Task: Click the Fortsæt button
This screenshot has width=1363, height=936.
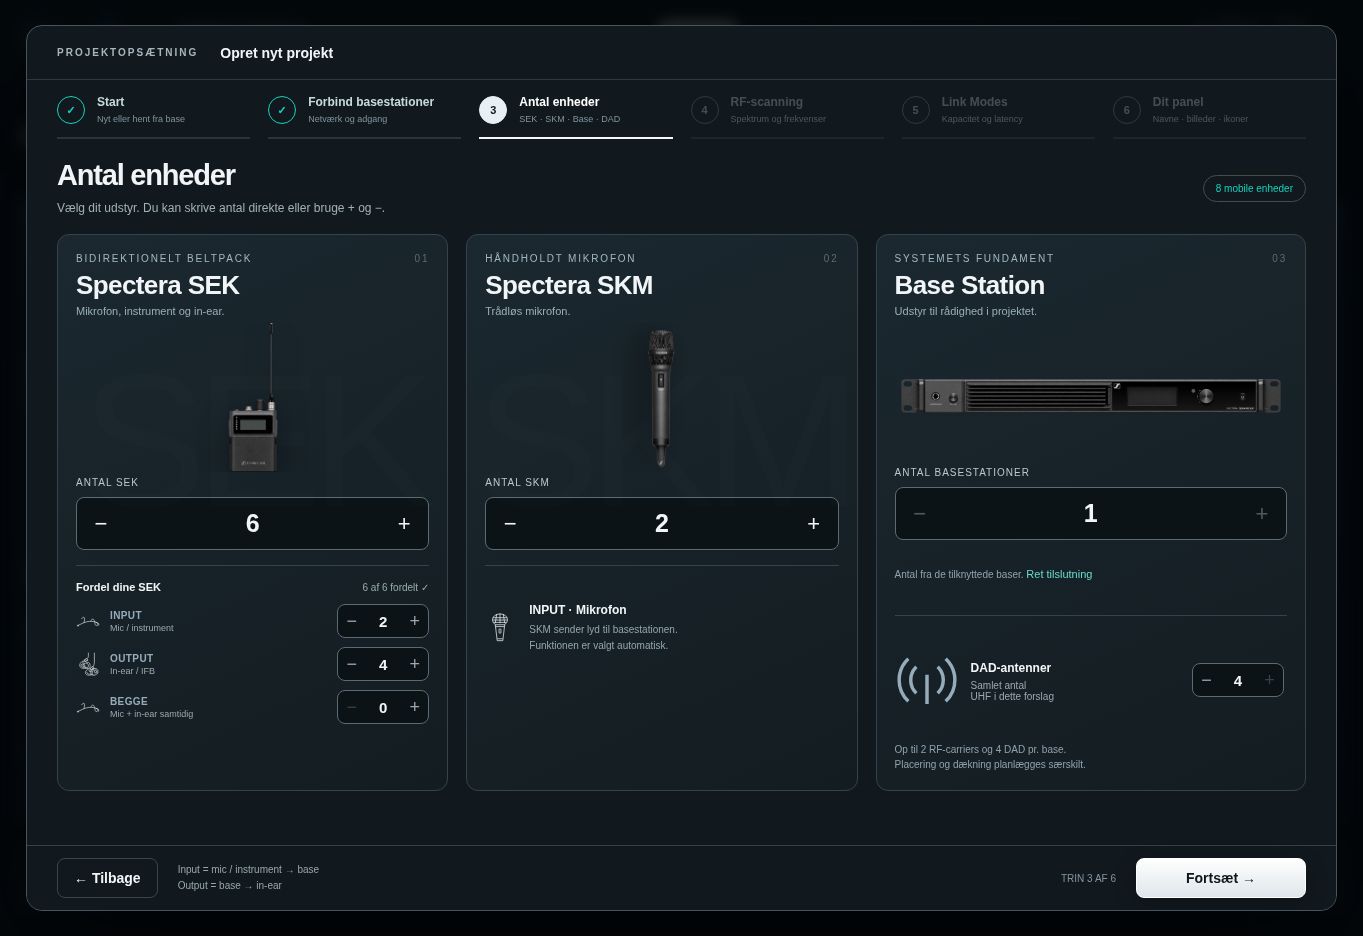Action: click(1221, 878)
